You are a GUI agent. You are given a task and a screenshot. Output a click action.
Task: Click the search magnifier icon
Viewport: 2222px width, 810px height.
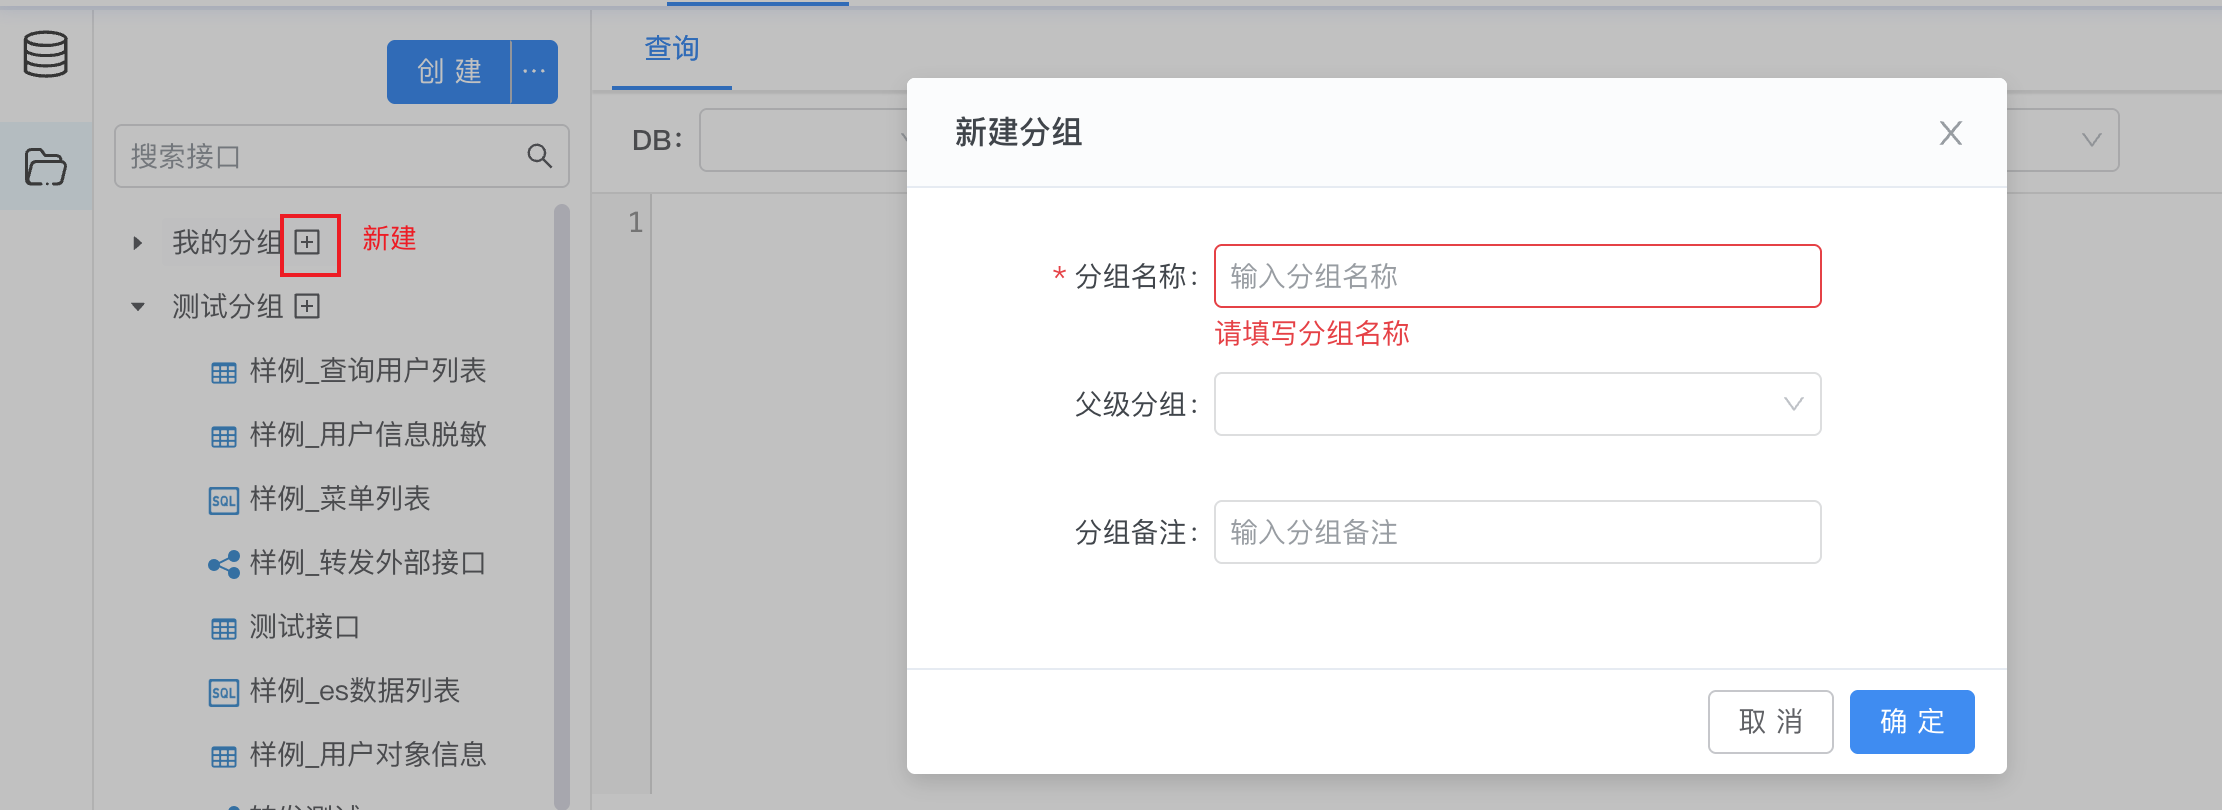[539, 156]
